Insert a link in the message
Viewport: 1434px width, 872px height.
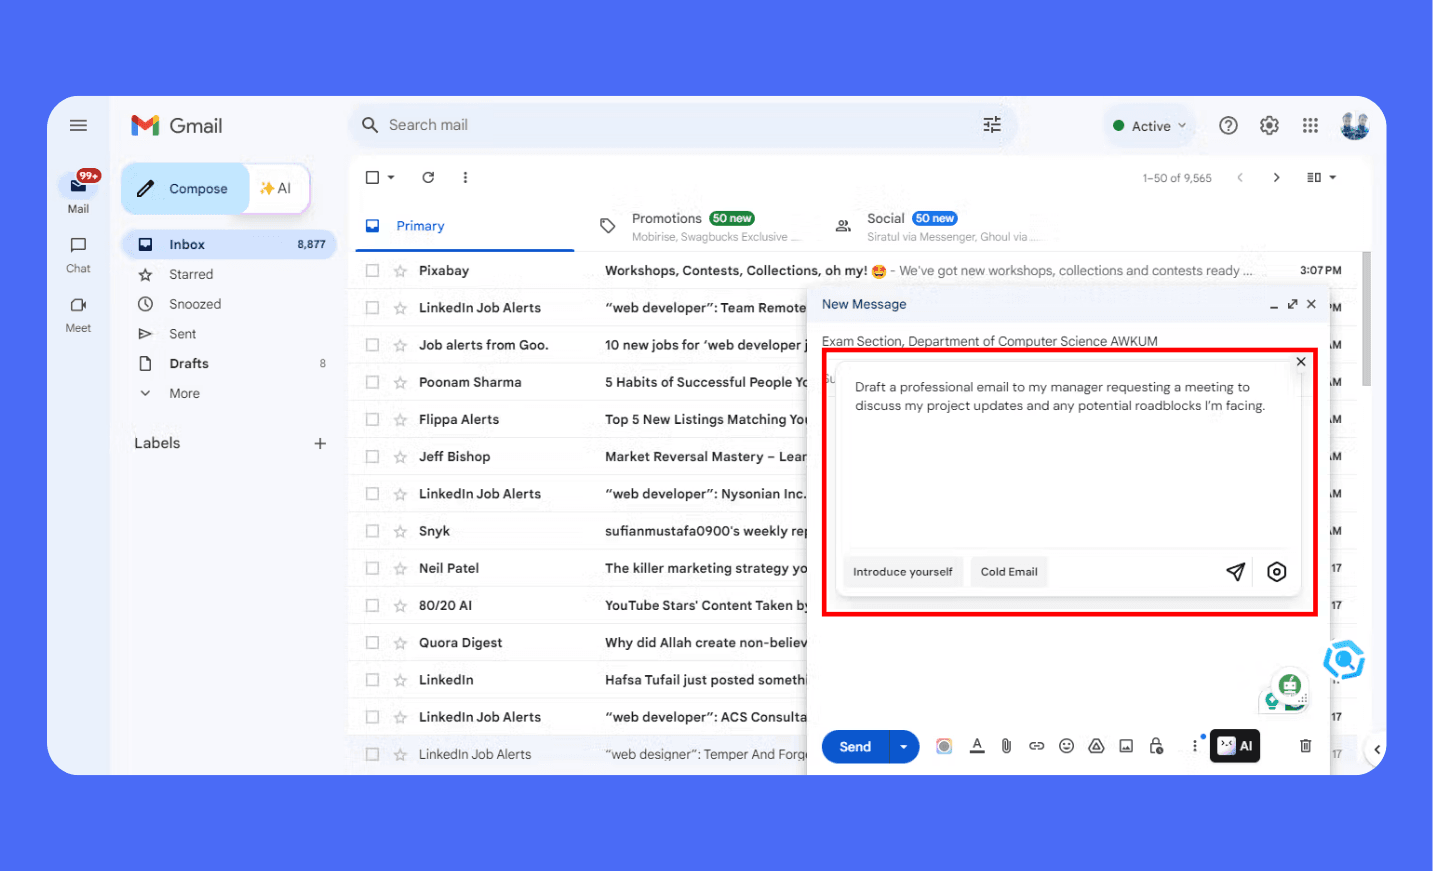click(1037, 746)
